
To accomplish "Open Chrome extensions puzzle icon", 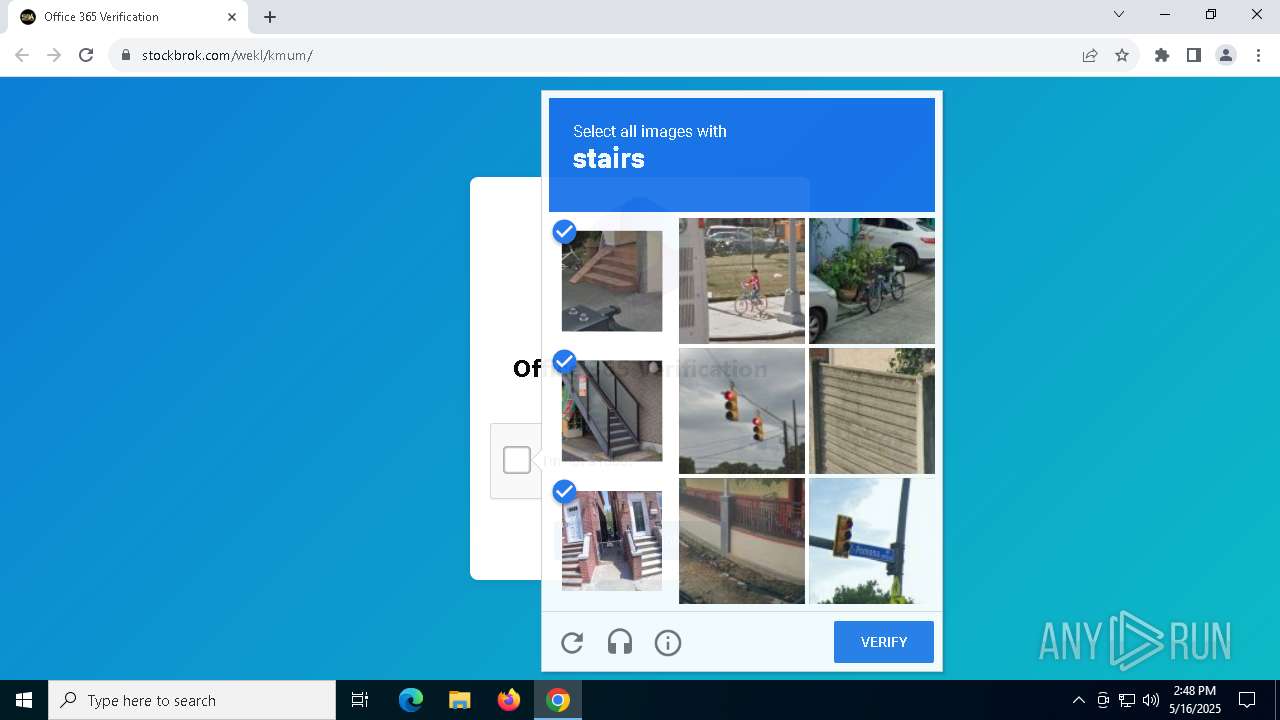I will coord(1162,55).
